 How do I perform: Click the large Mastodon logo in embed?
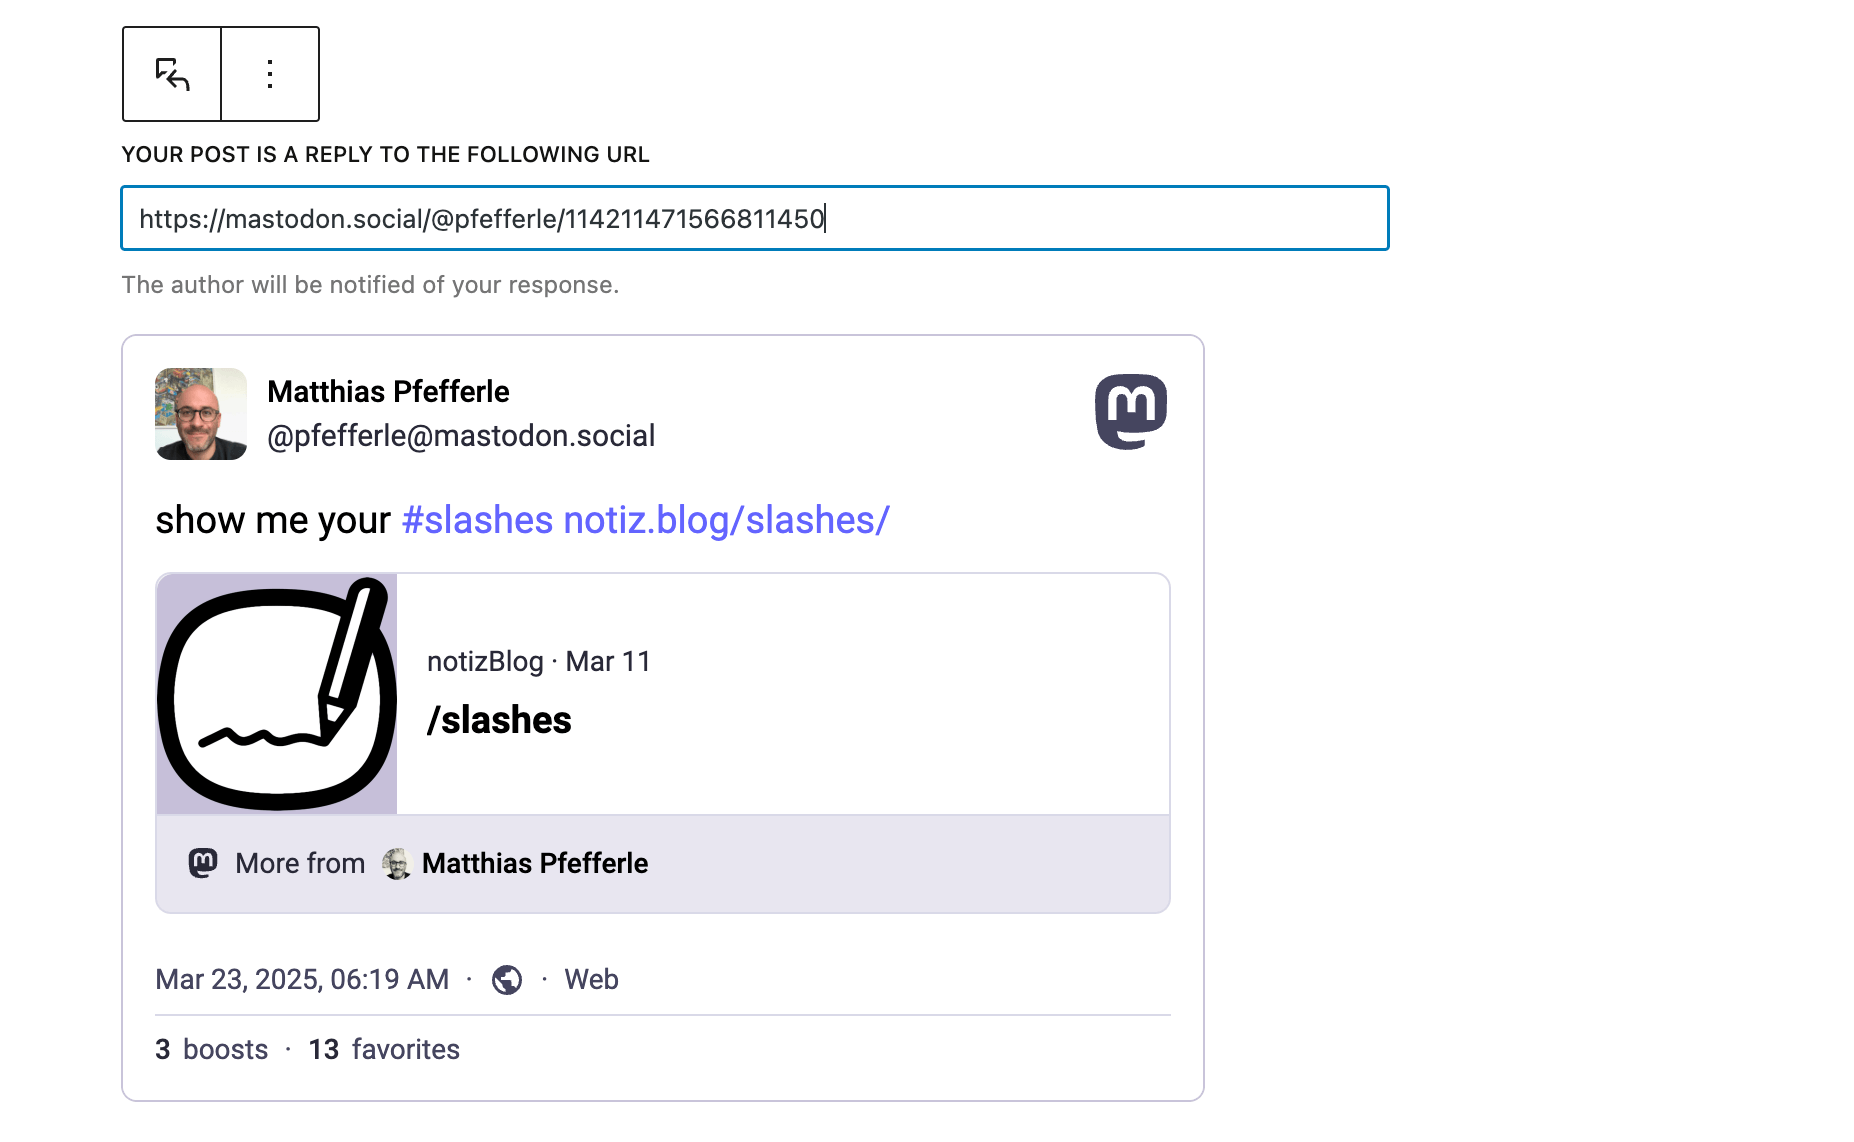1131,411
